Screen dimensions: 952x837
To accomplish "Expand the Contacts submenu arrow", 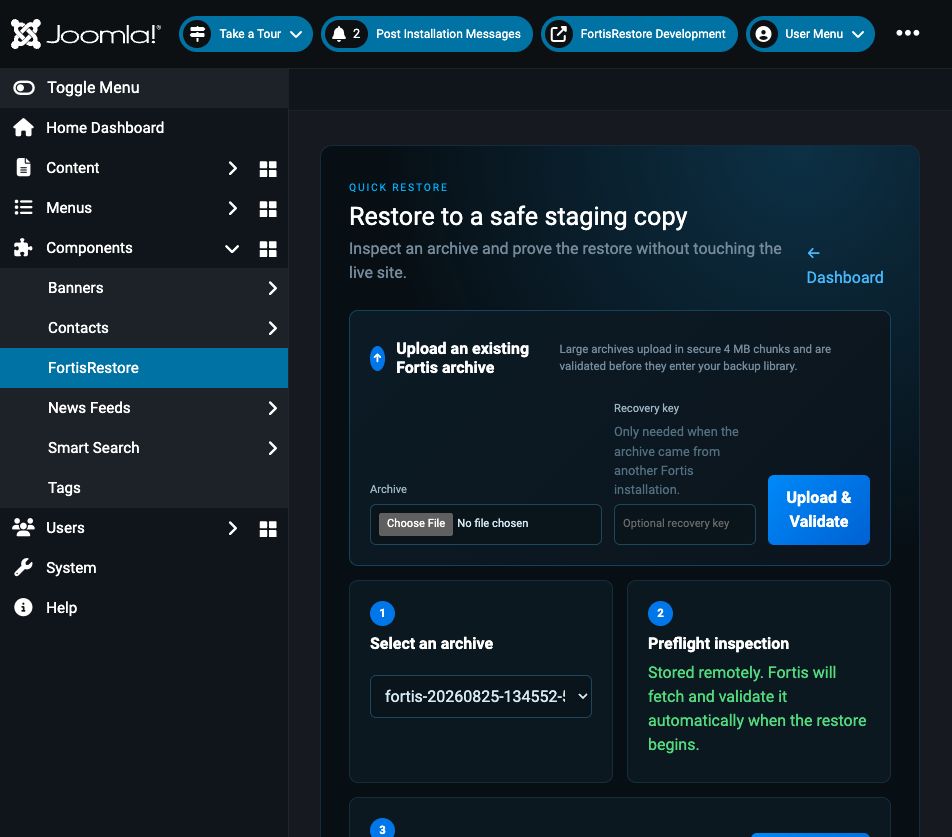I will [272, 328].
